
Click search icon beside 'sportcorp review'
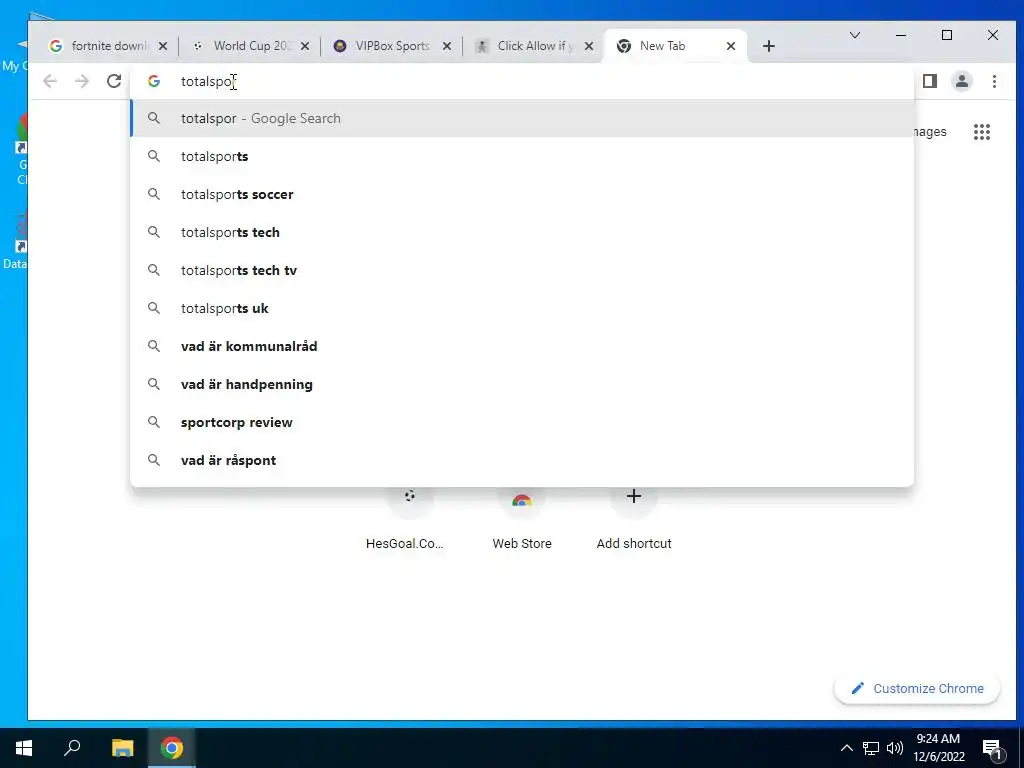coord(153,422)
